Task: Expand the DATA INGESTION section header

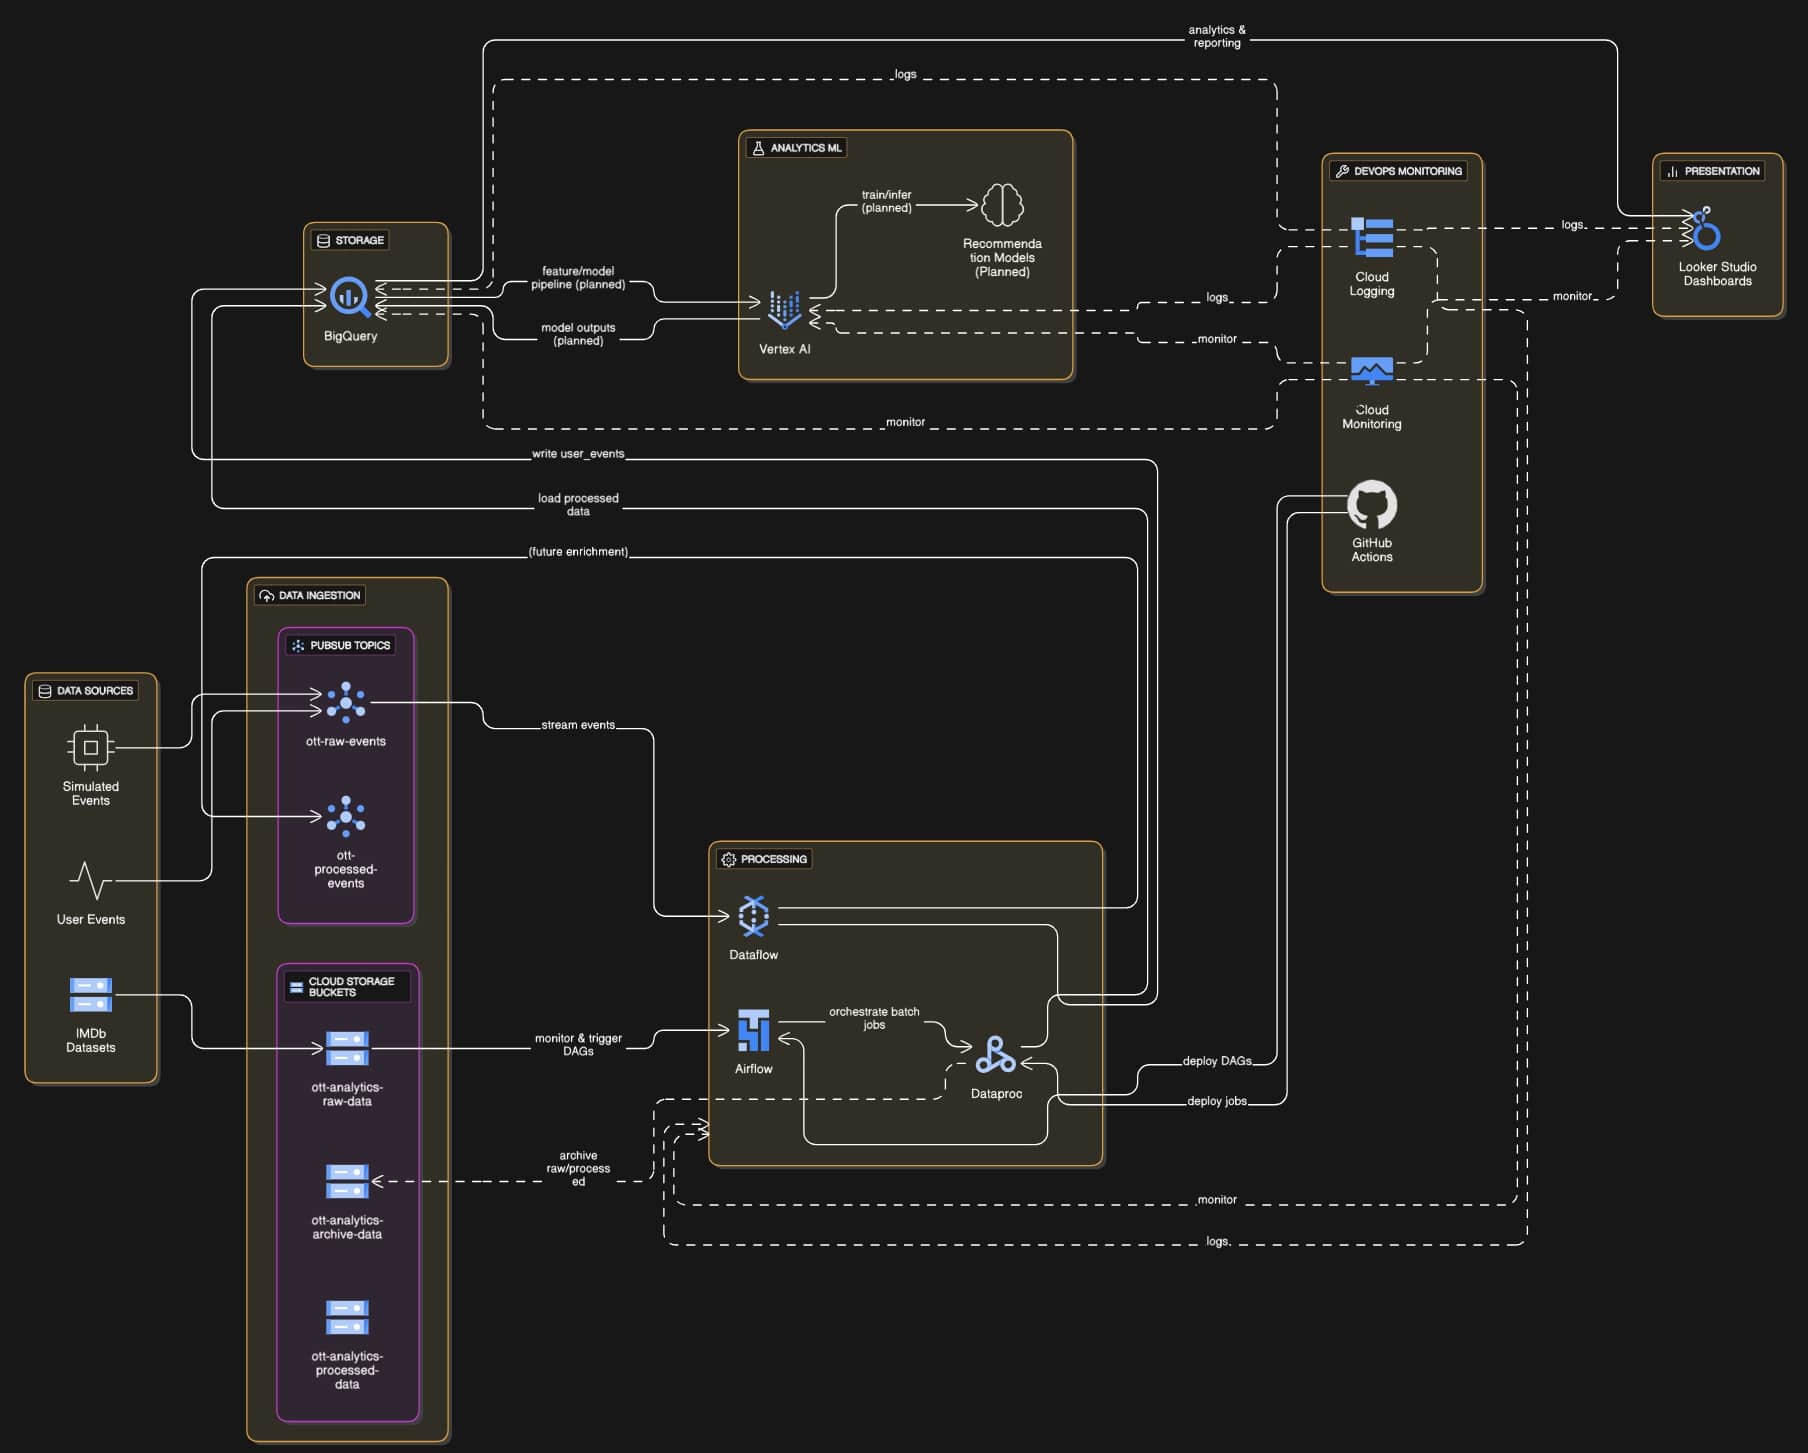Action: [309, 595]
